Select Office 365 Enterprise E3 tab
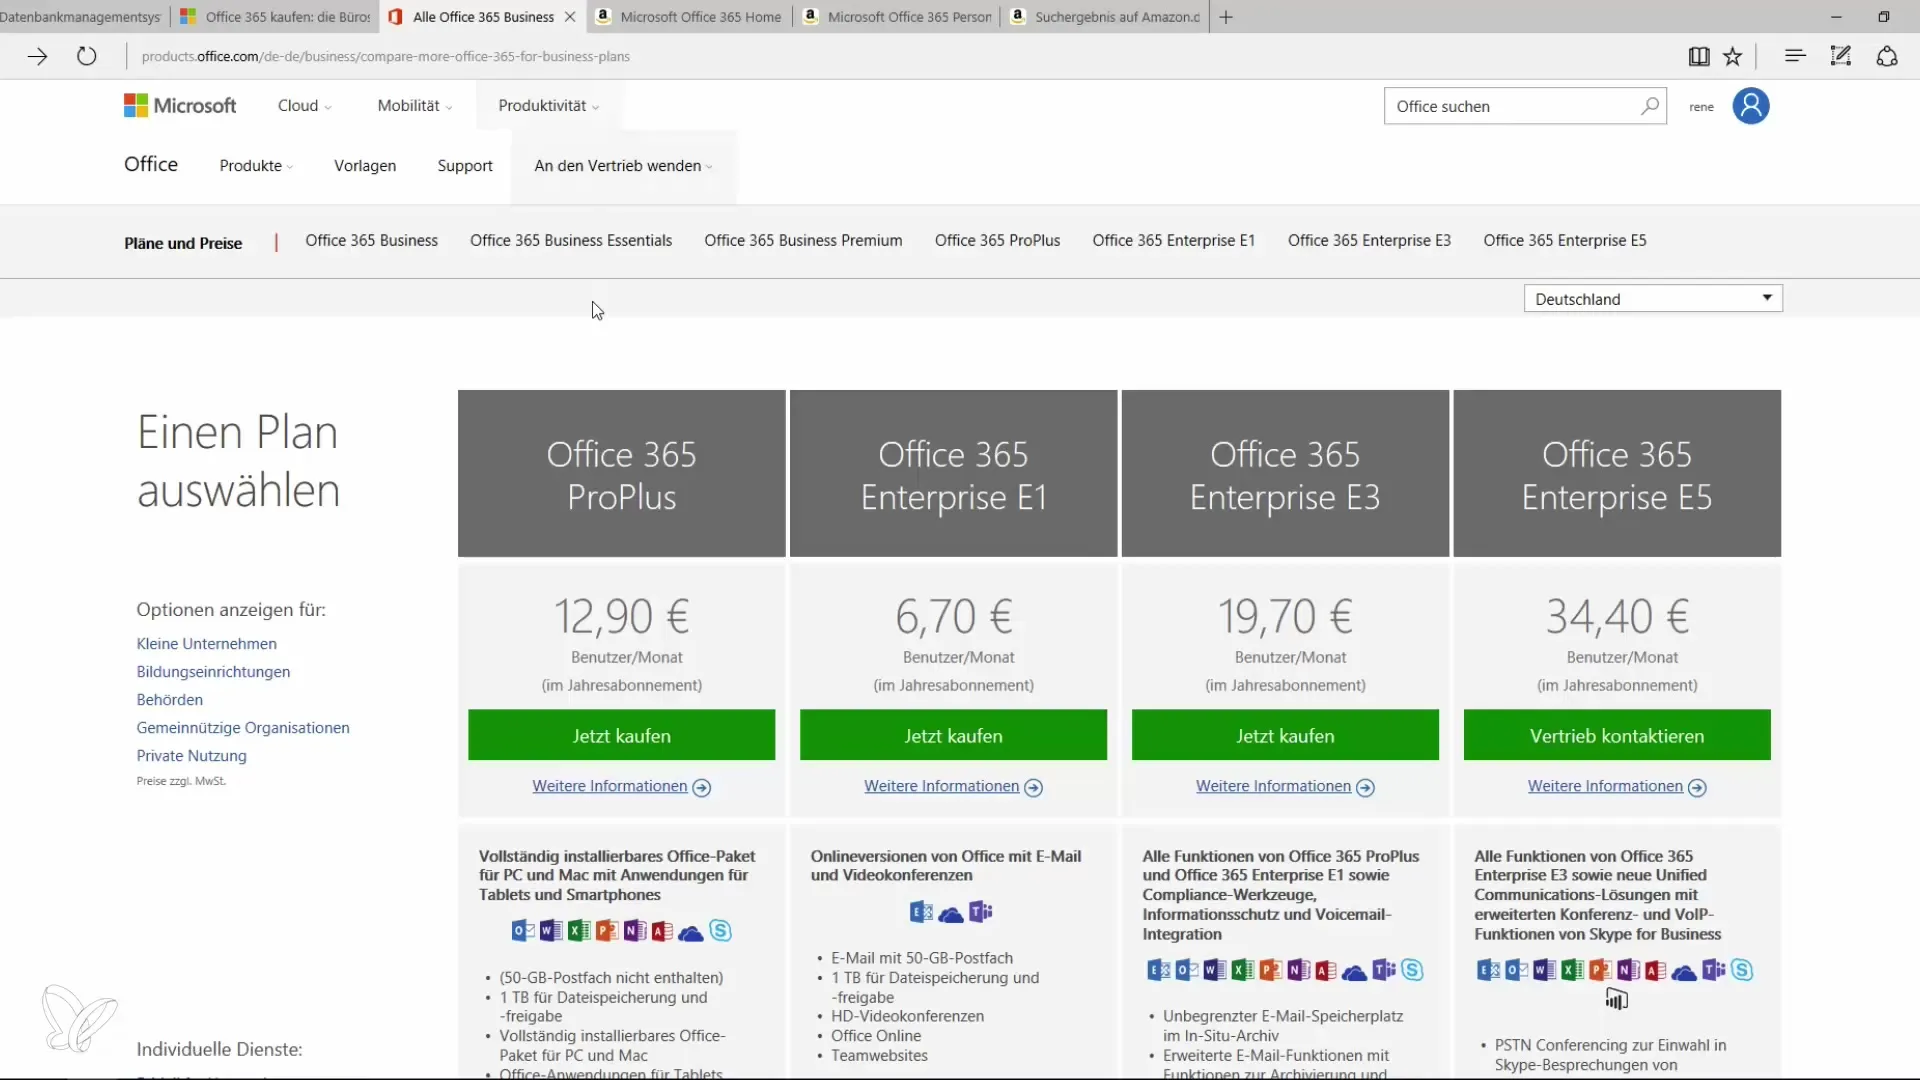The height and width of the screenshot is (1080, 1920). click(1369, 240)
